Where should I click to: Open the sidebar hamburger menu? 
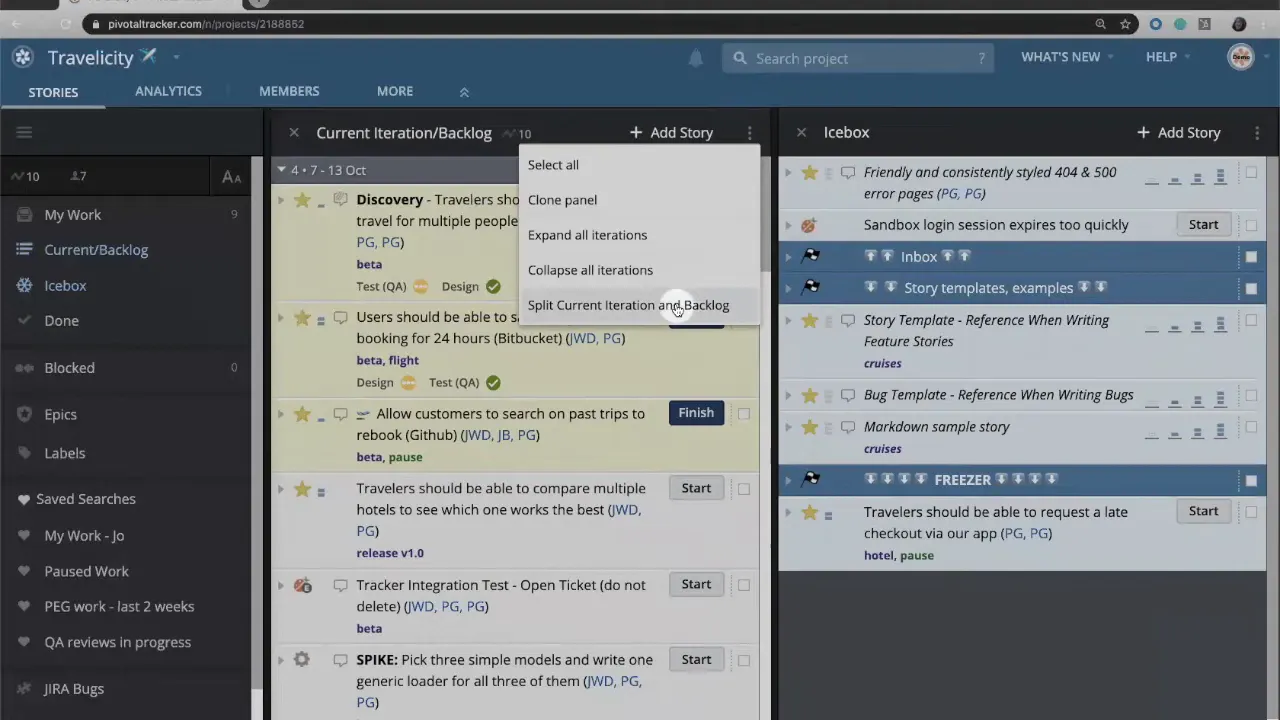point(24,131)
